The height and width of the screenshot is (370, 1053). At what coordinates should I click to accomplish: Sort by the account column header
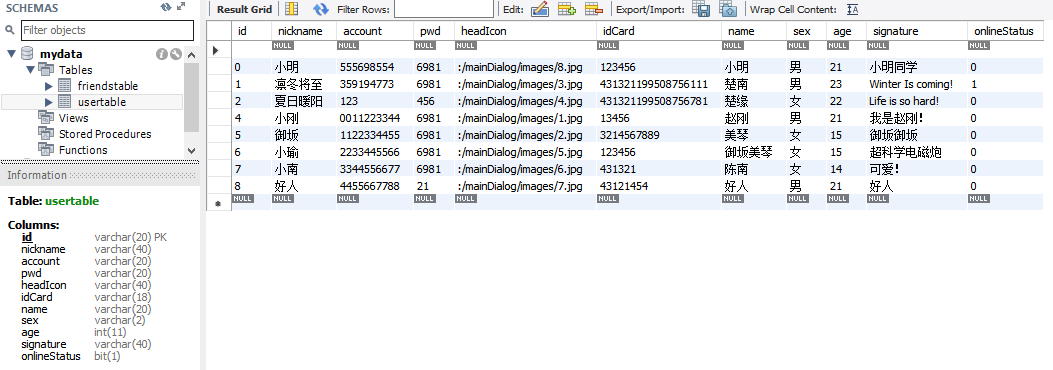[375, 31]
